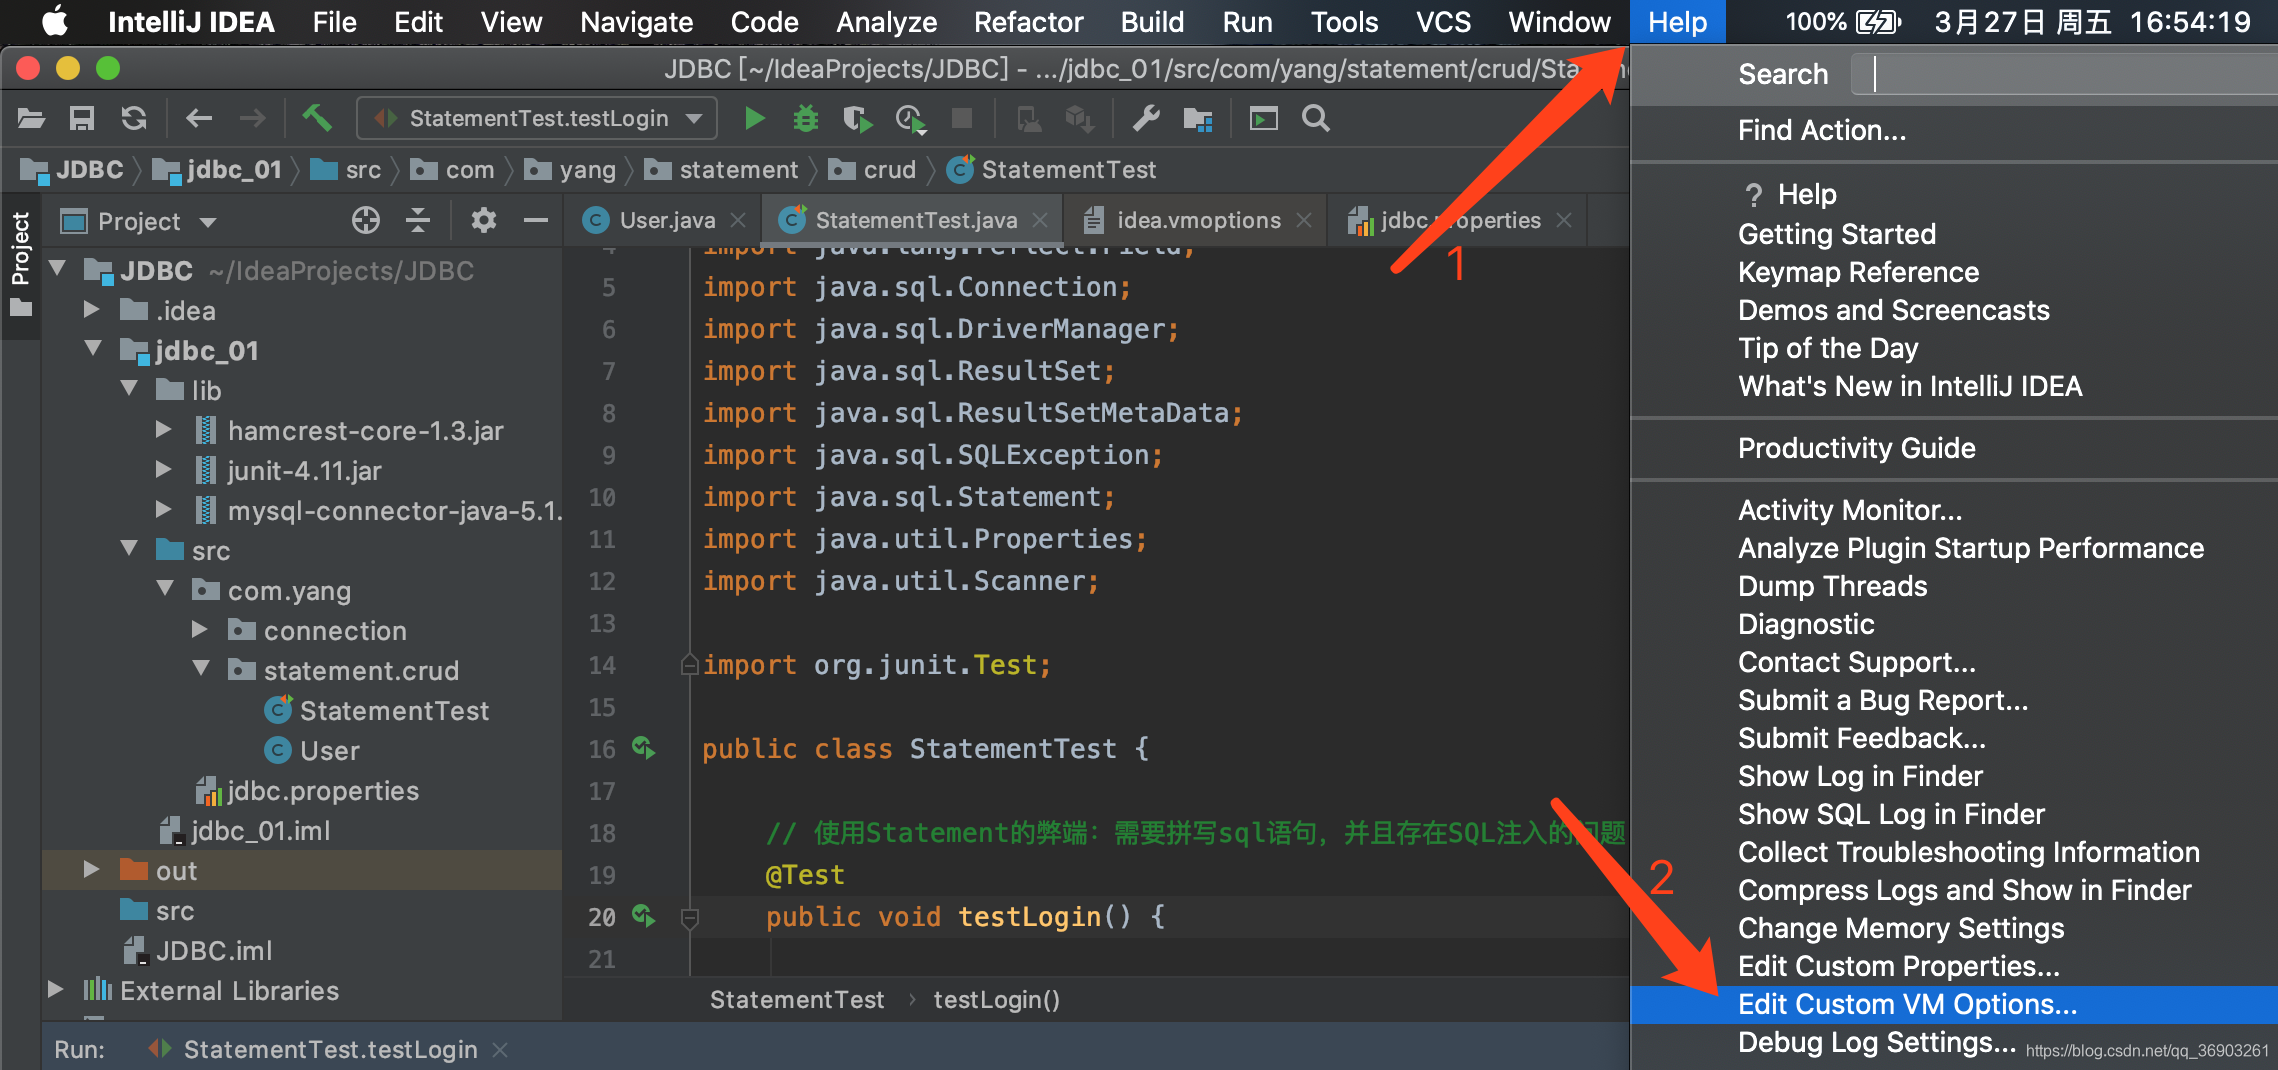Click the Run Anything window icon
The image size is (2278, 1070).
1264,119
